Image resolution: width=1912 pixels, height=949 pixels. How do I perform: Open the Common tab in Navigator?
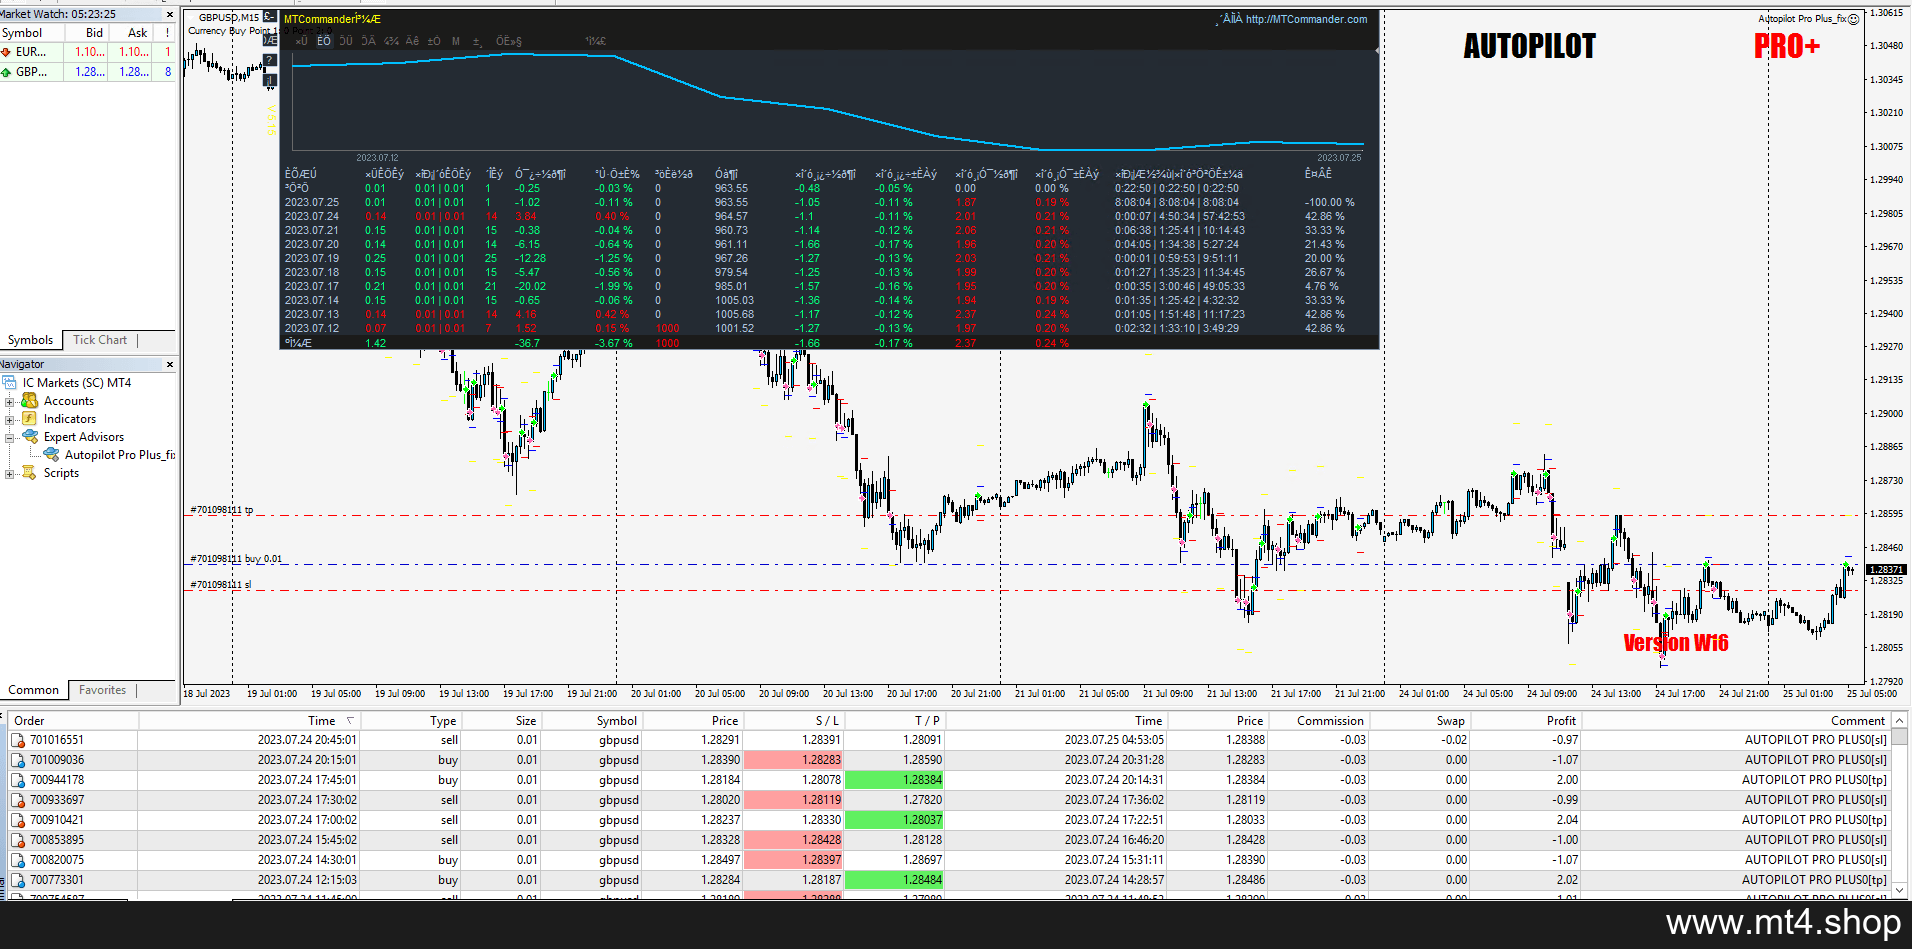34,690
